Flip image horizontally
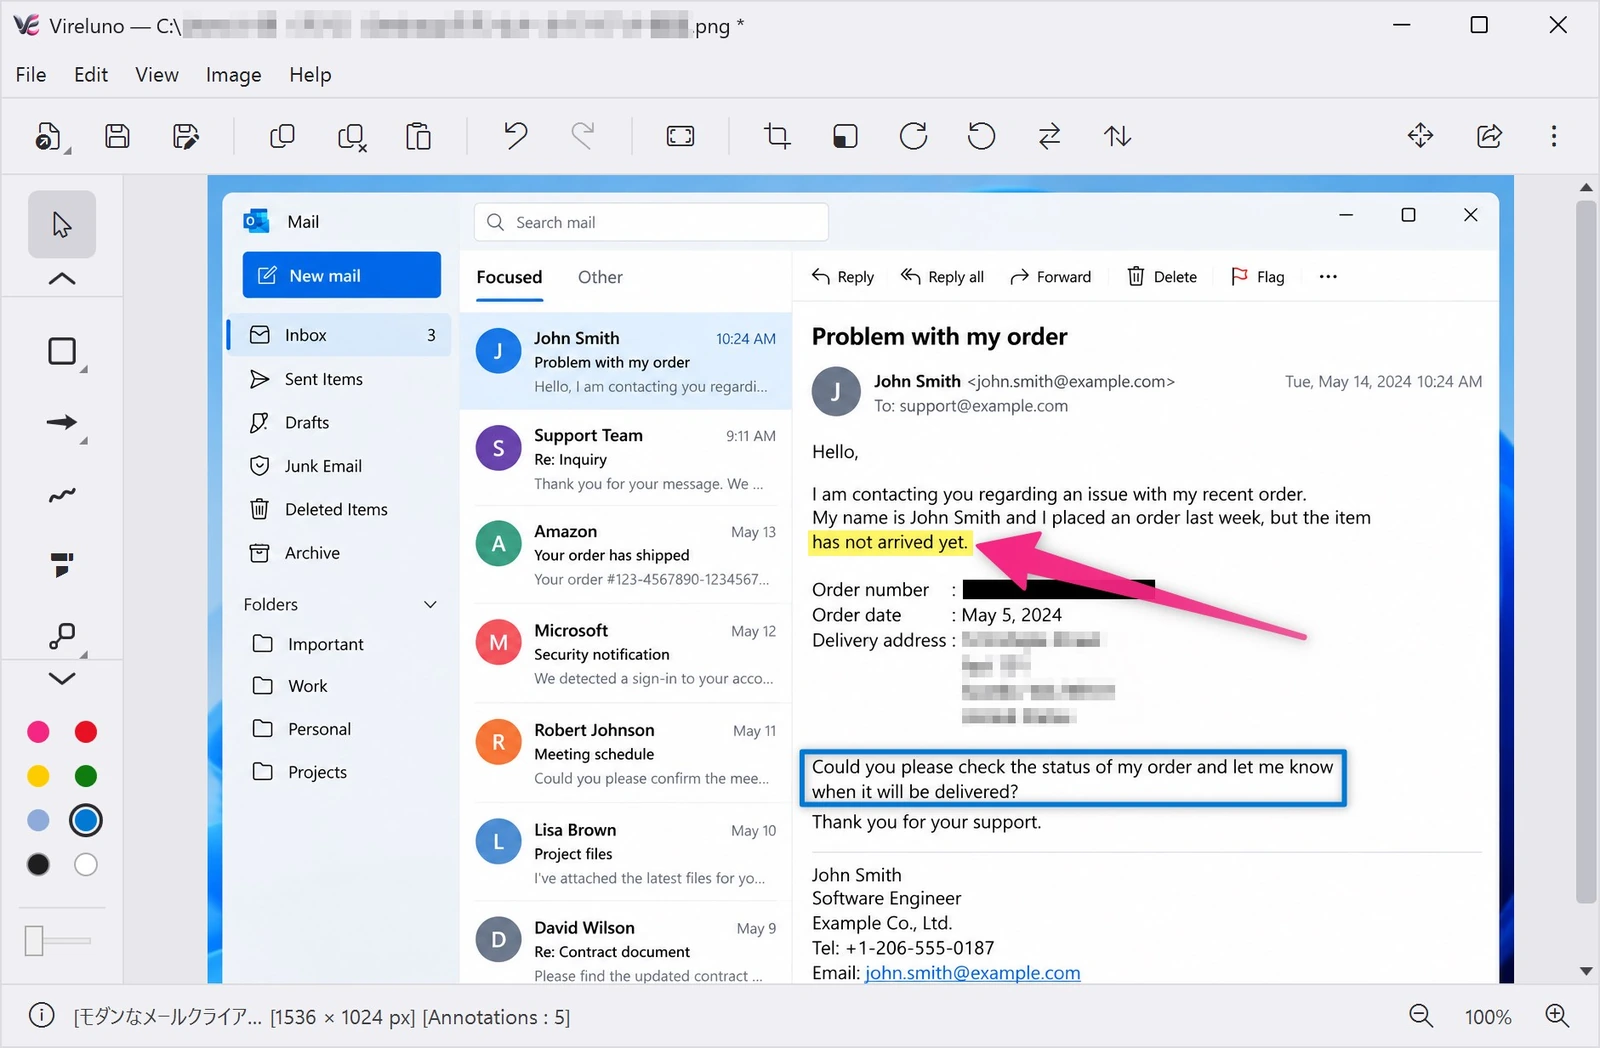The width and height of the screenshot is (1600, 1048). pyautogui.click(x=1049, y=136)
